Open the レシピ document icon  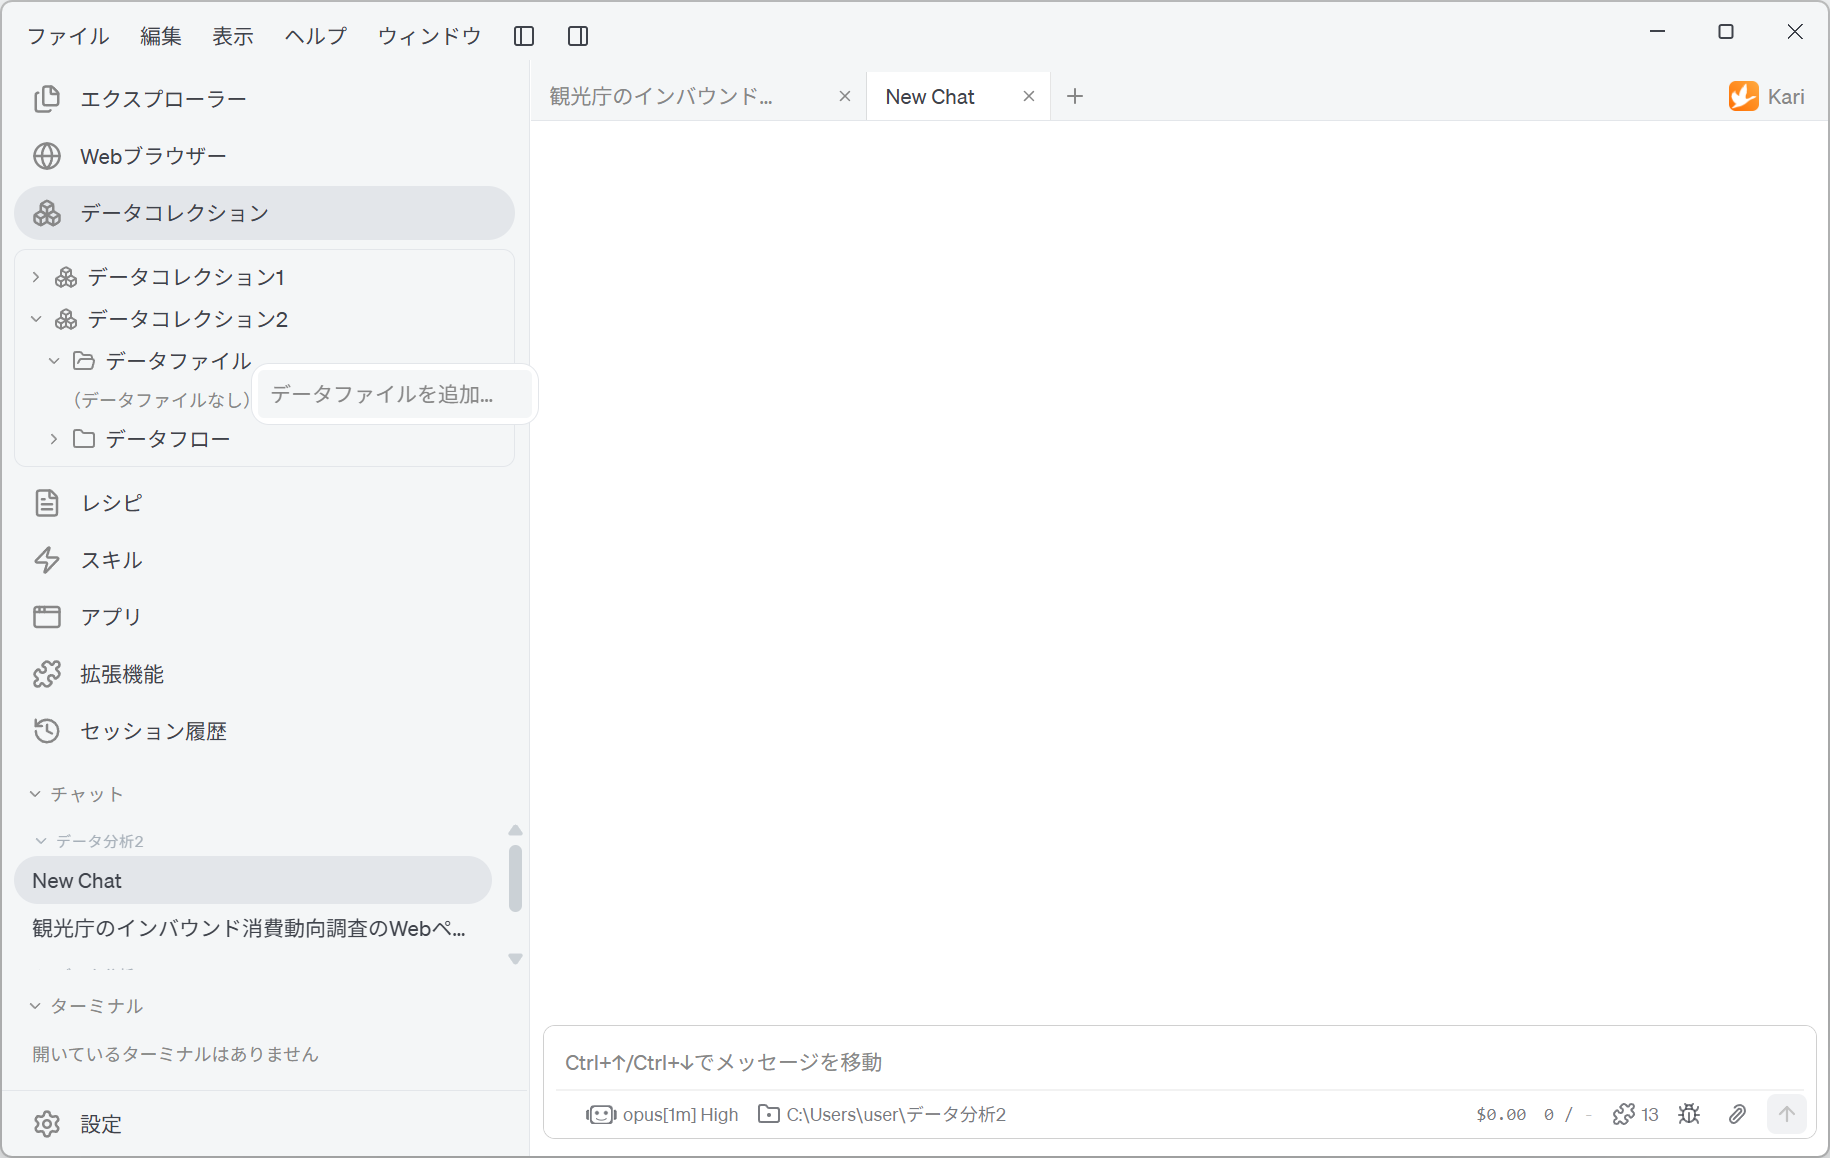click(x=47, y=503)
